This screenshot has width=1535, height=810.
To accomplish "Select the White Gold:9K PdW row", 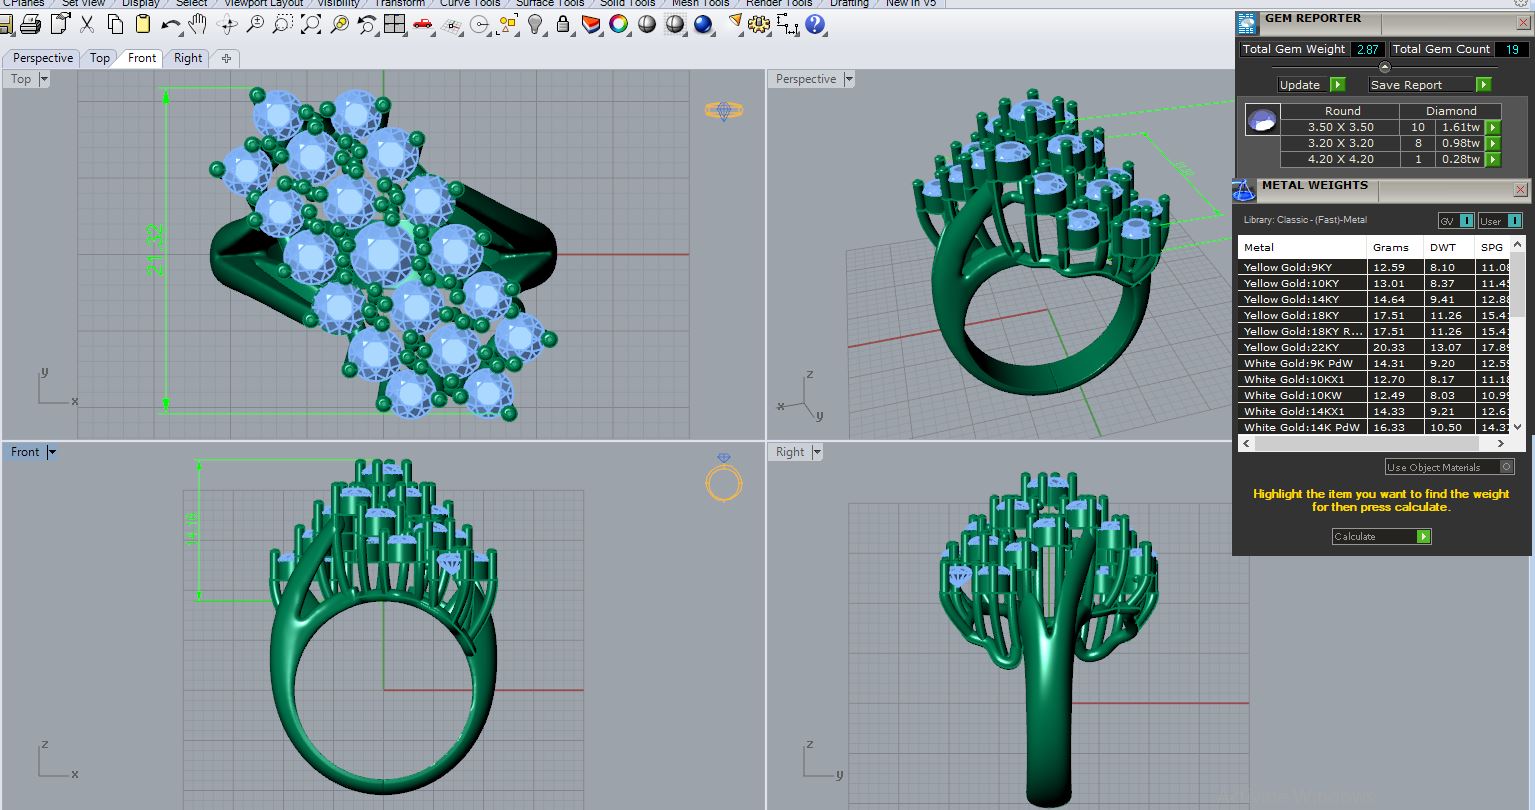I will click(x=1373, y=363).
